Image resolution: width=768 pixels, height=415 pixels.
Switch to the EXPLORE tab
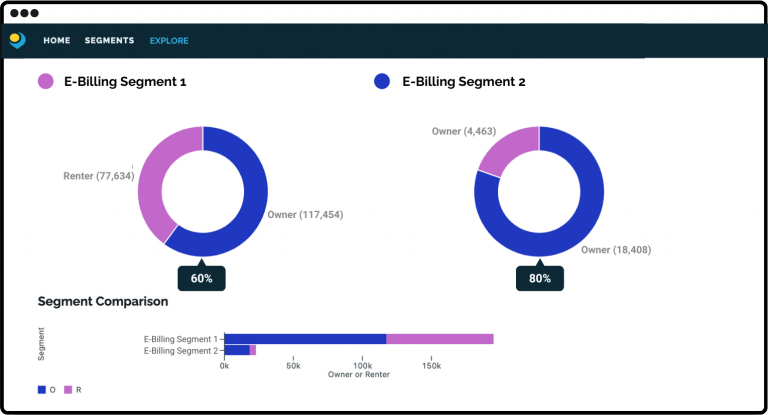point(169,41)
